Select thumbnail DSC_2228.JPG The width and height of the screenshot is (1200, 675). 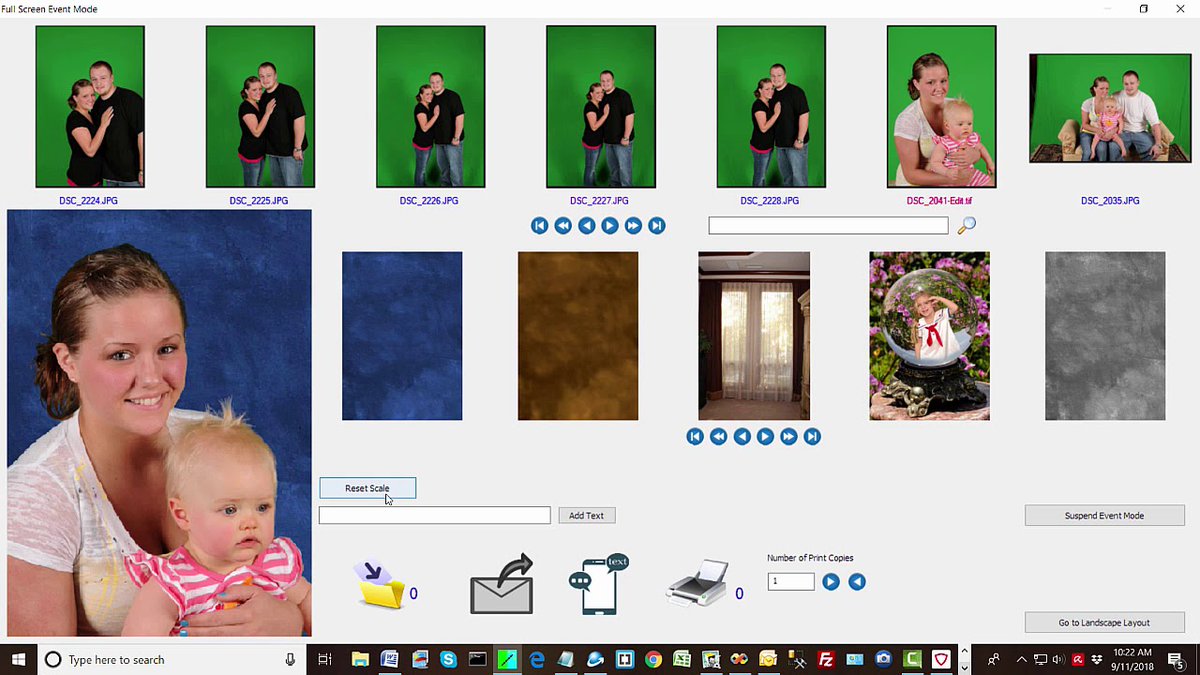click(x=771, y=107)
